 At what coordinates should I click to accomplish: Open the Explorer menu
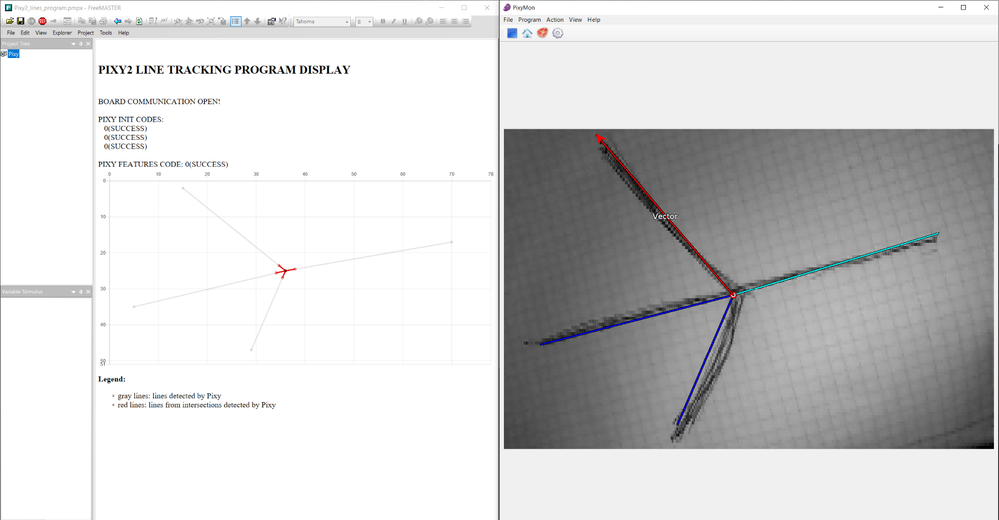pos(62,32)
